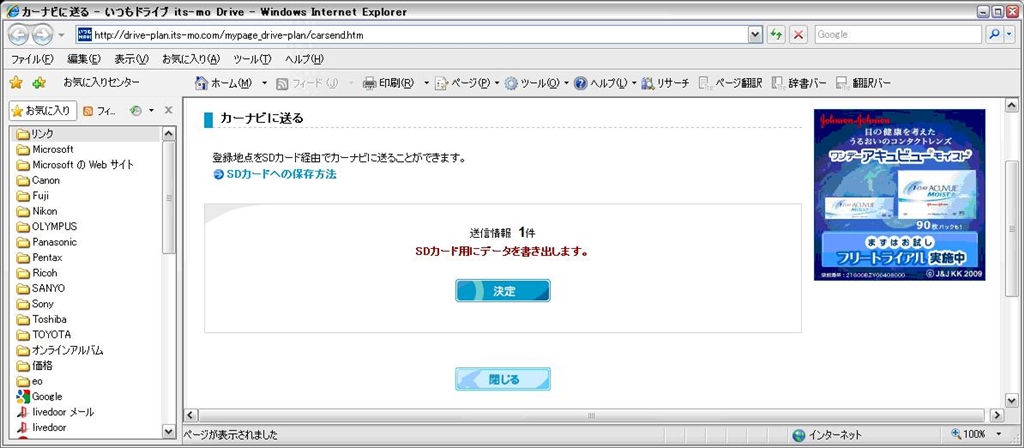The width and height of the screenshot is (1024, 448).
Task: Open the recent pages dropdown near Back button
Action: pyautogui.click(x=61, y=35)
